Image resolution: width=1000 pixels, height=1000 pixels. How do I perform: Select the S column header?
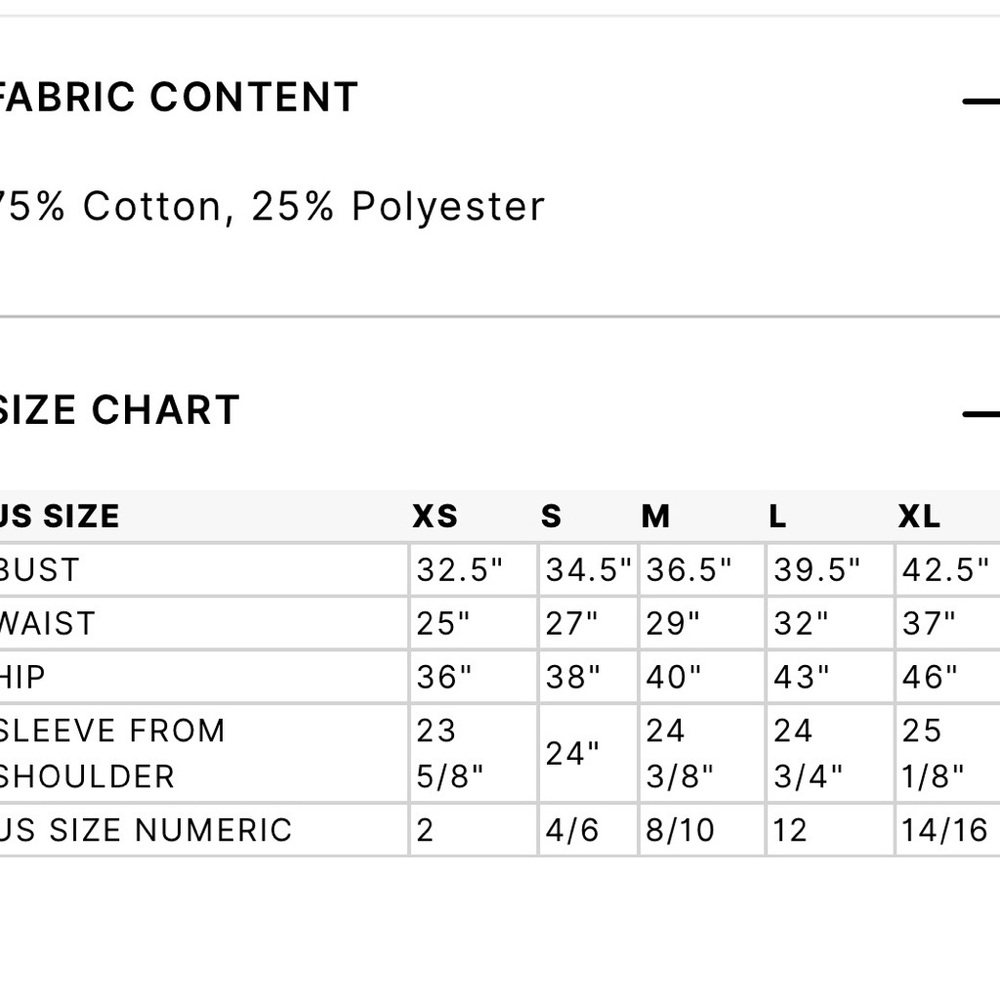(x=551, y=516)
